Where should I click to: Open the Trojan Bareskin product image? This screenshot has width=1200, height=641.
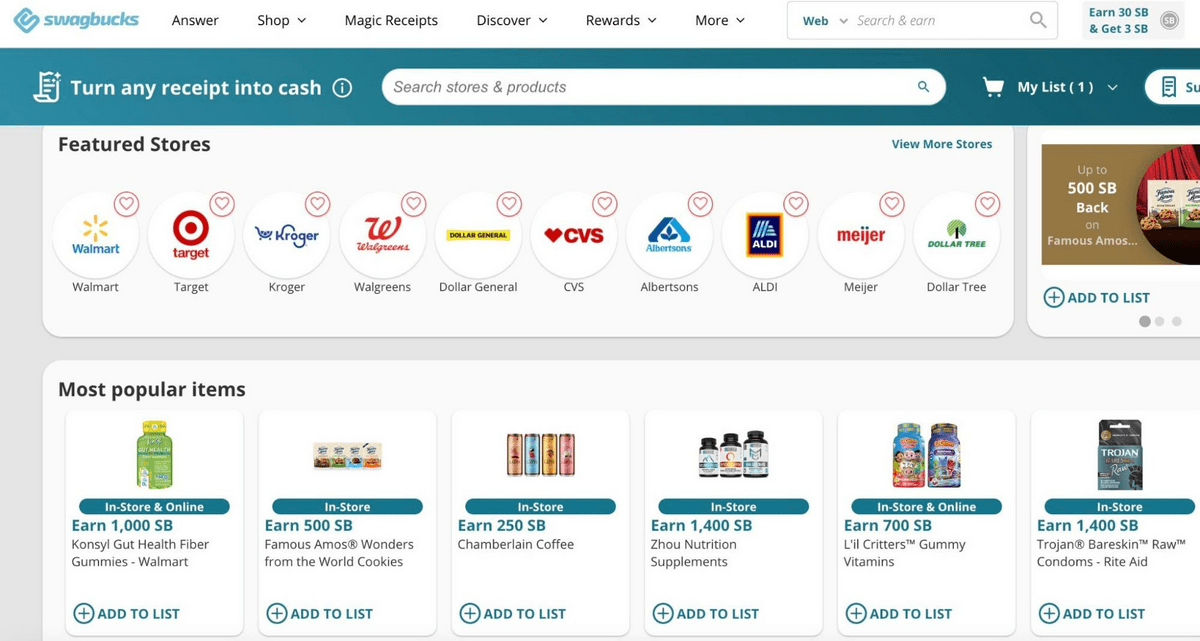pos(1119,455)
